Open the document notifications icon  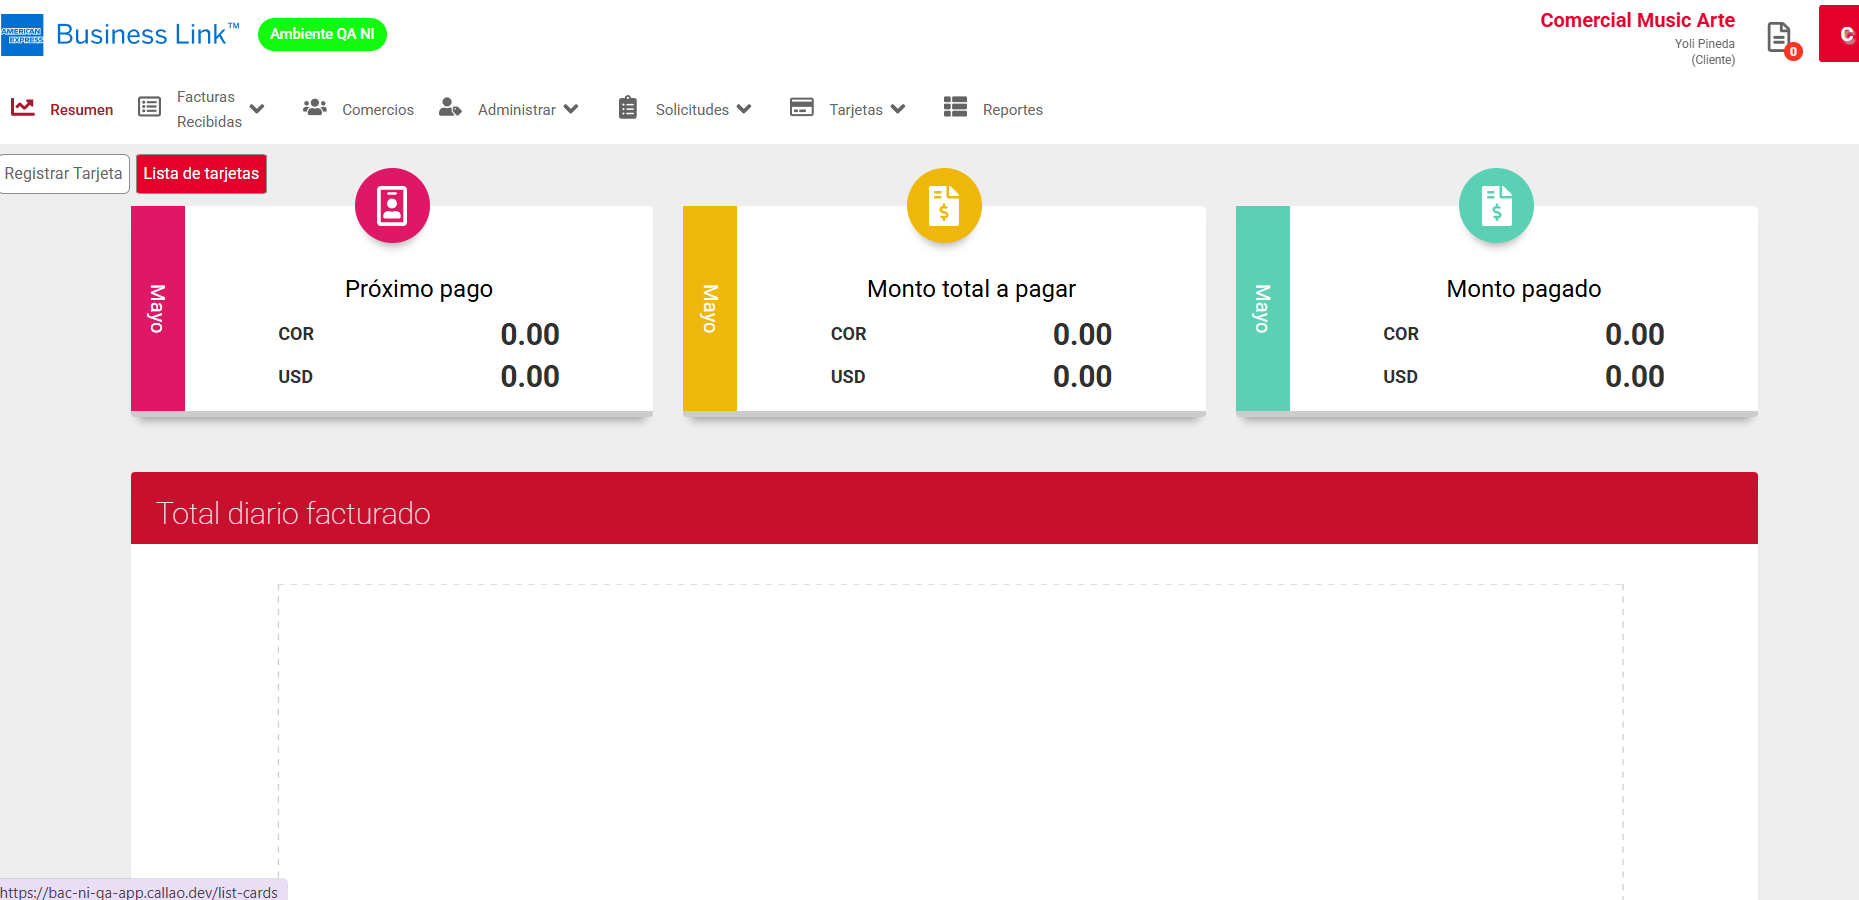click(x=1779, y=38)
